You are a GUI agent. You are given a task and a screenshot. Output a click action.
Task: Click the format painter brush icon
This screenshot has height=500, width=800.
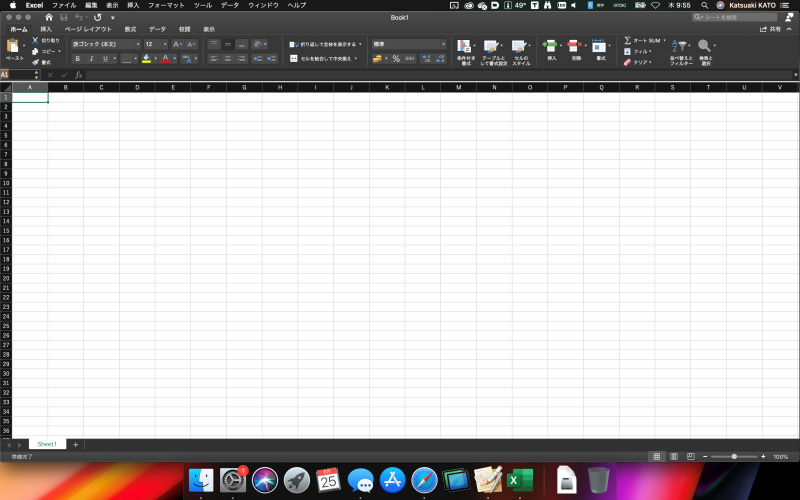pos(35,62)
